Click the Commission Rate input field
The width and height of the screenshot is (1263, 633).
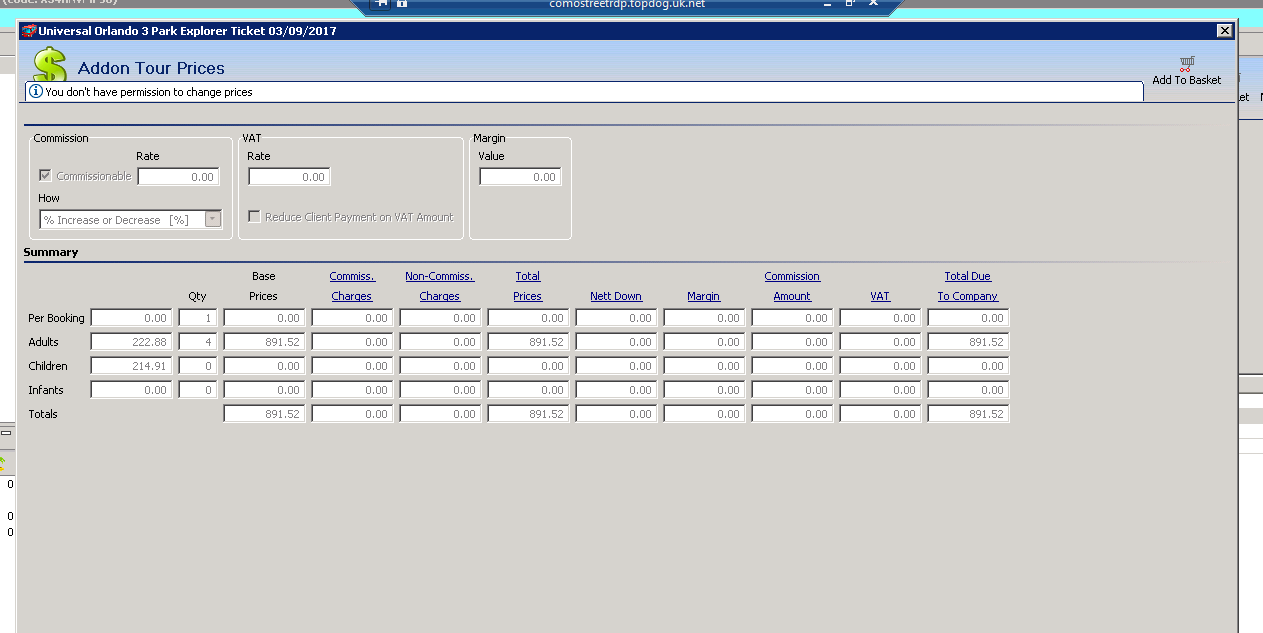coord(178,177)
